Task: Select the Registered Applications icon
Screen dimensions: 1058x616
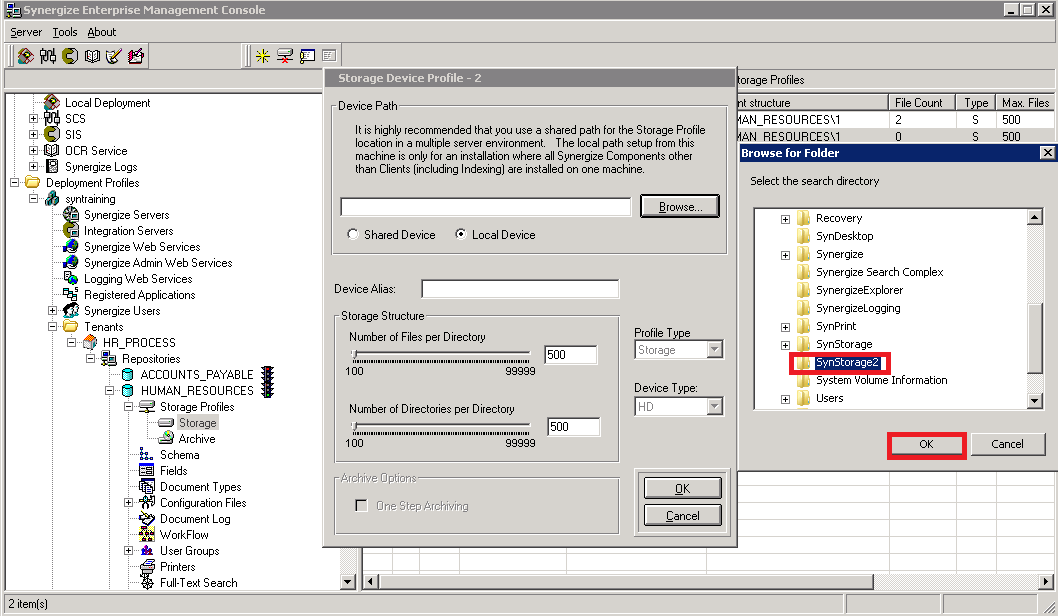Action: coord(71,295)
